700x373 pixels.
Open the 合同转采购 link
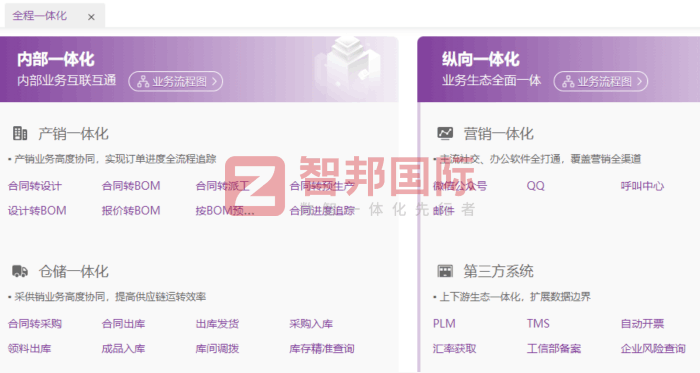[x=35, y=324]
